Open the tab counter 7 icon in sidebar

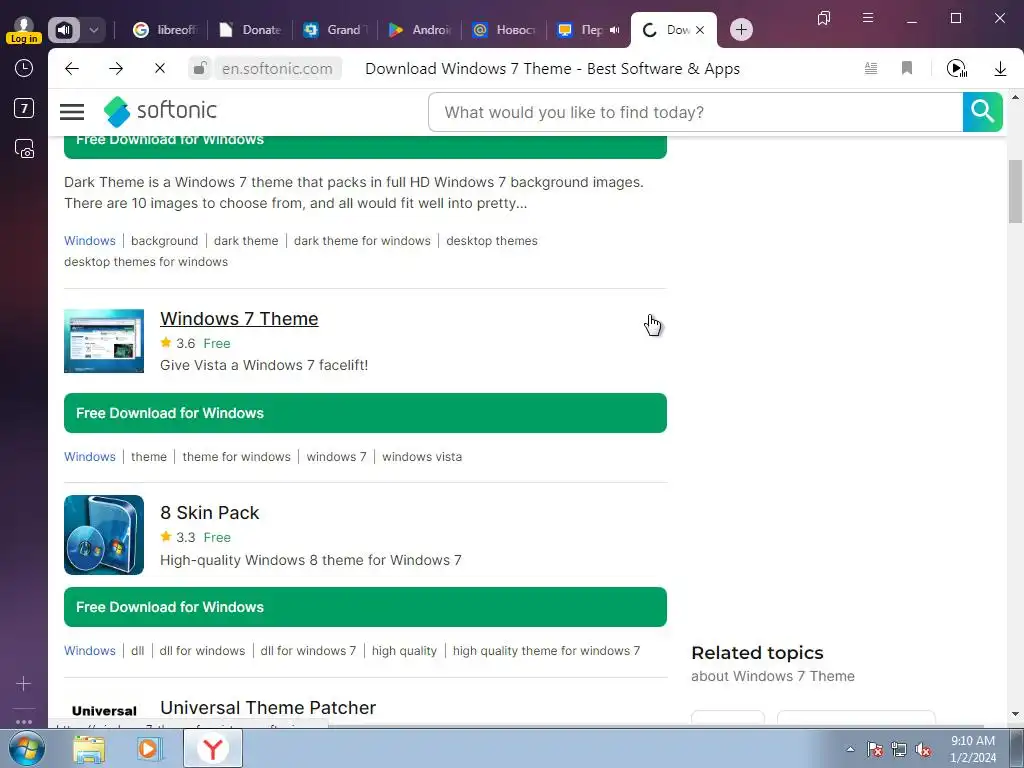pyautogui.click(x=24, y=108)
